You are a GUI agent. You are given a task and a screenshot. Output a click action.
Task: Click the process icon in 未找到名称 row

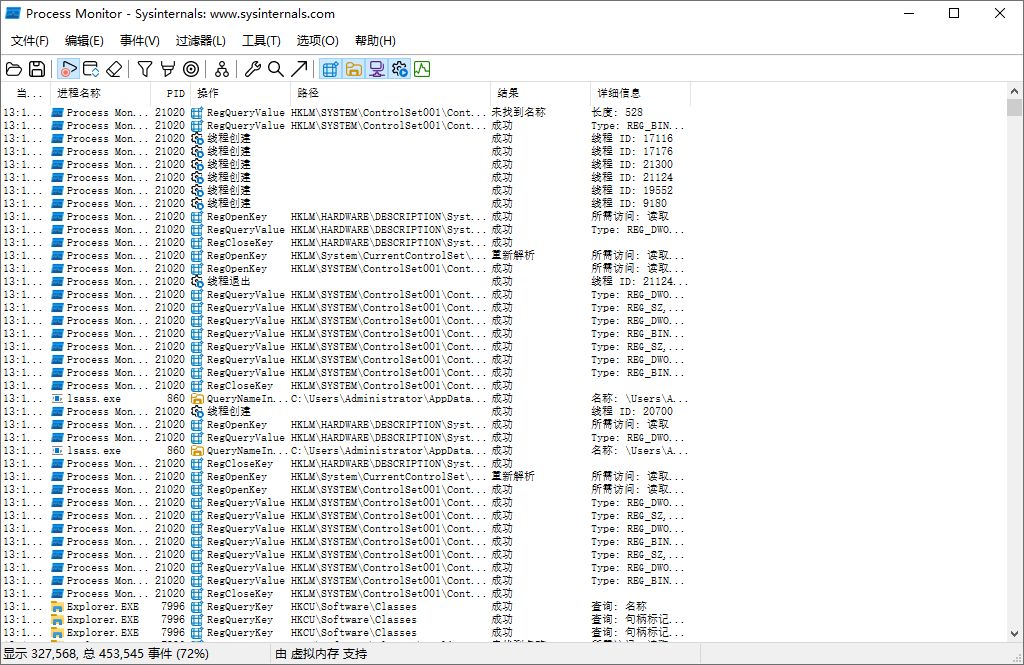pyautogui.click(x=57, y=112)
